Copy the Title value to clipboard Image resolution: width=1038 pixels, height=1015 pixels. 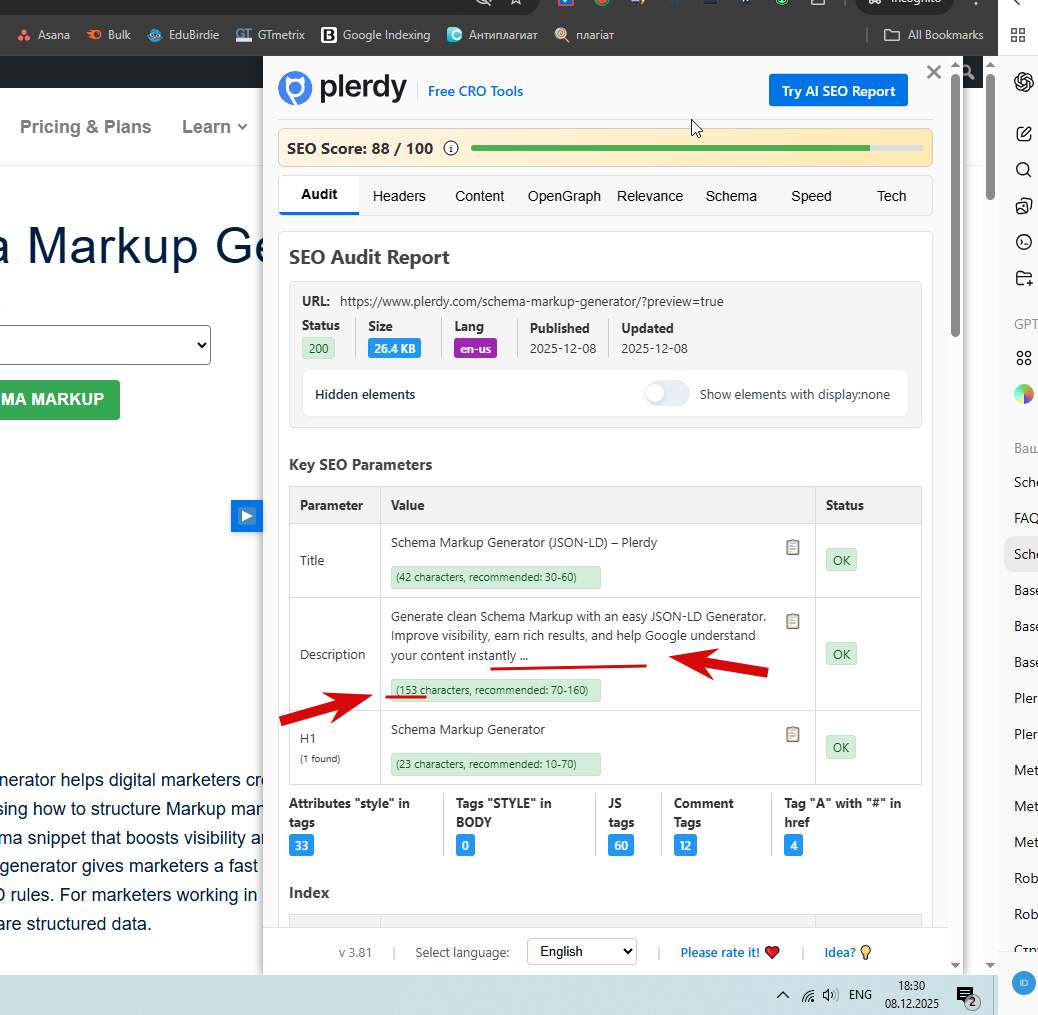pyautogui.click(x=792, y=547)
